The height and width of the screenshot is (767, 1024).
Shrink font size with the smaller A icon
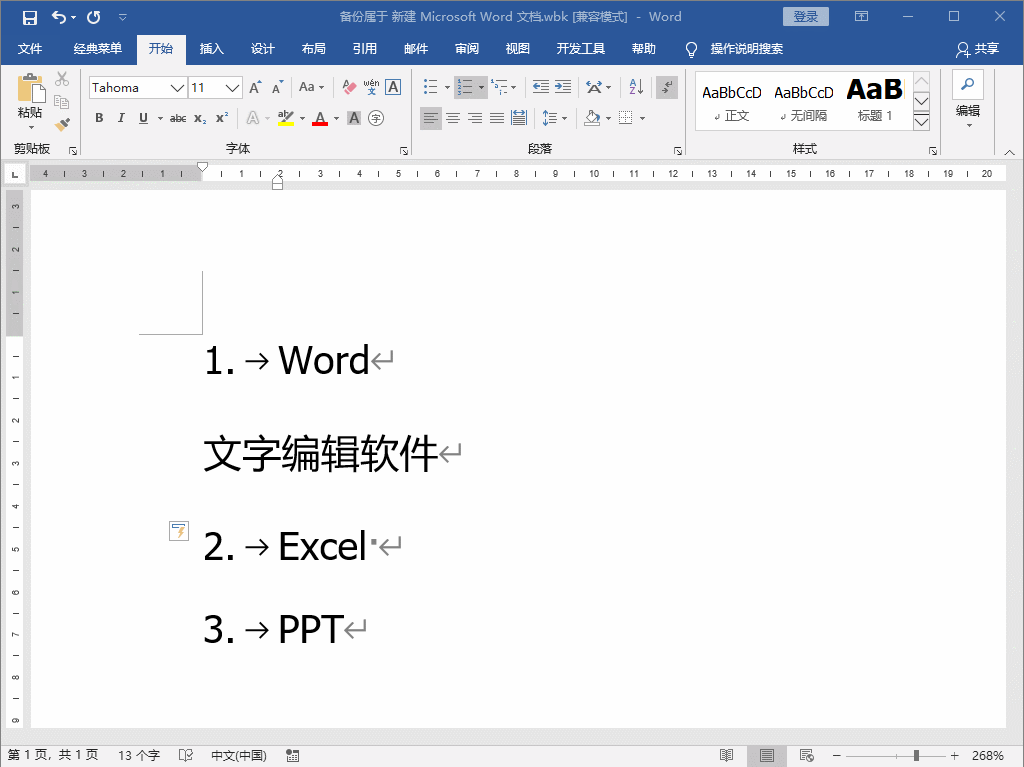point(278,88)
